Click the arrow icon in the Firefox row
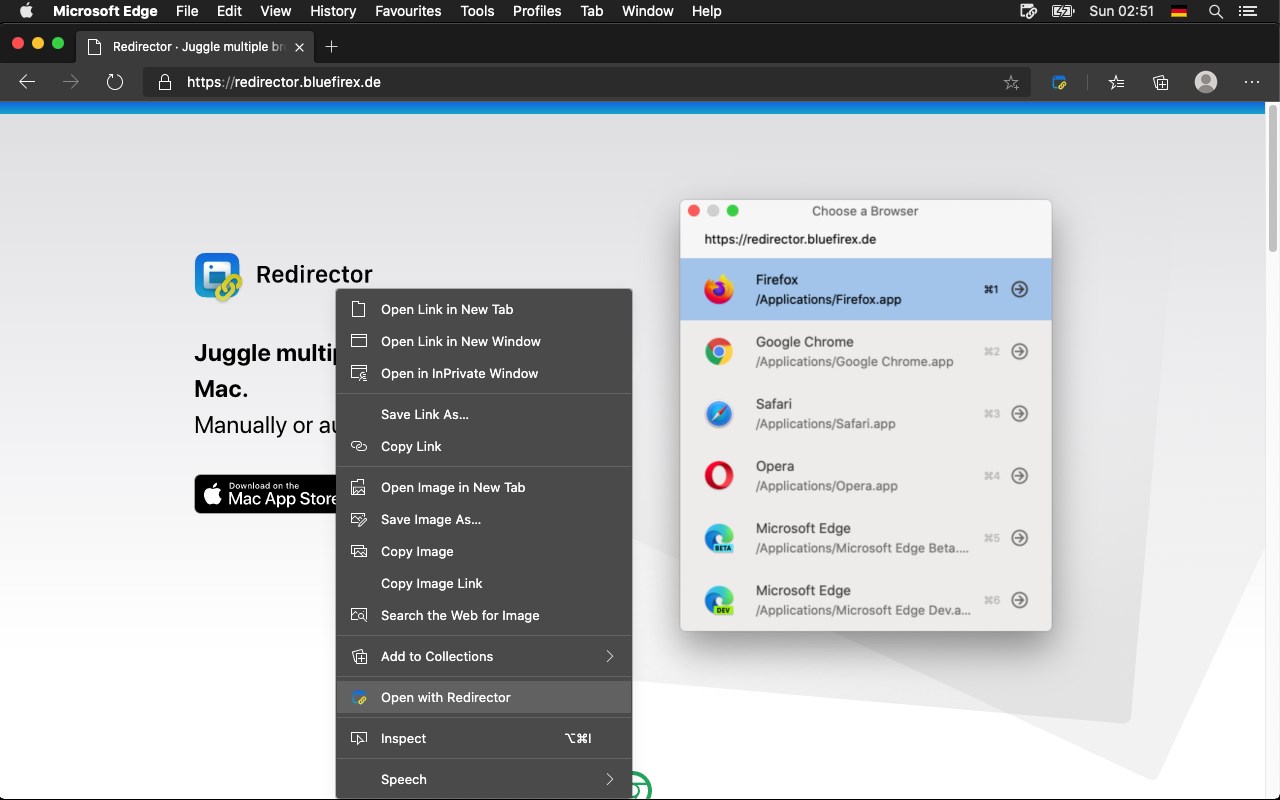Image resolution: width=1280 pixels, height=800 pixels. (1019, 289)
